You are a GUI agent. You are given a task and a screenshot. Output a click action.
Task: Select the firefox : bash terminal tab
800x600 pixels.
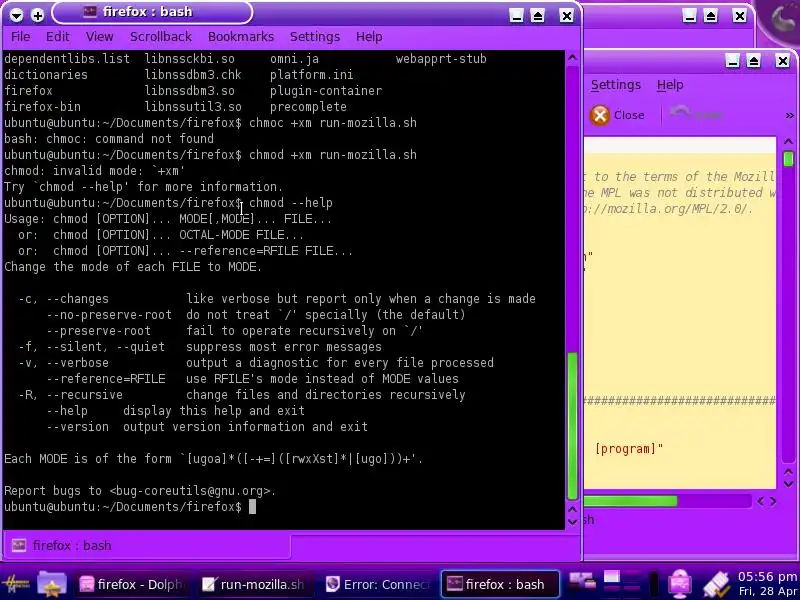147,545
